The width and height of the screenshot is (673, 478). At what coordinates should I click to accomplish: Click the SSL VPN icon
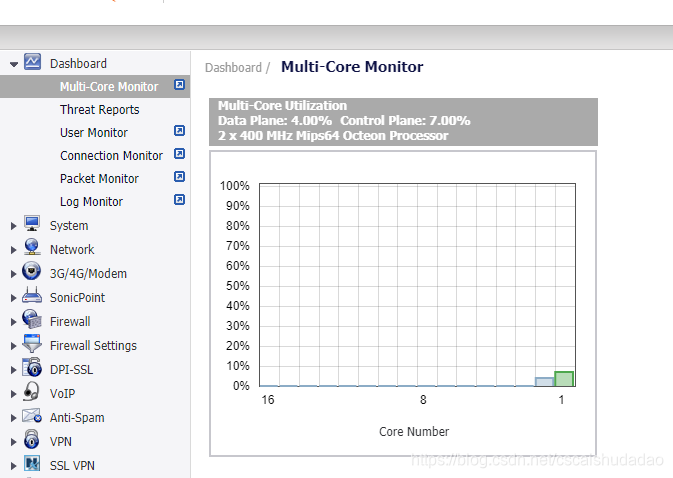pyautogui.click(x=32, y=464)
